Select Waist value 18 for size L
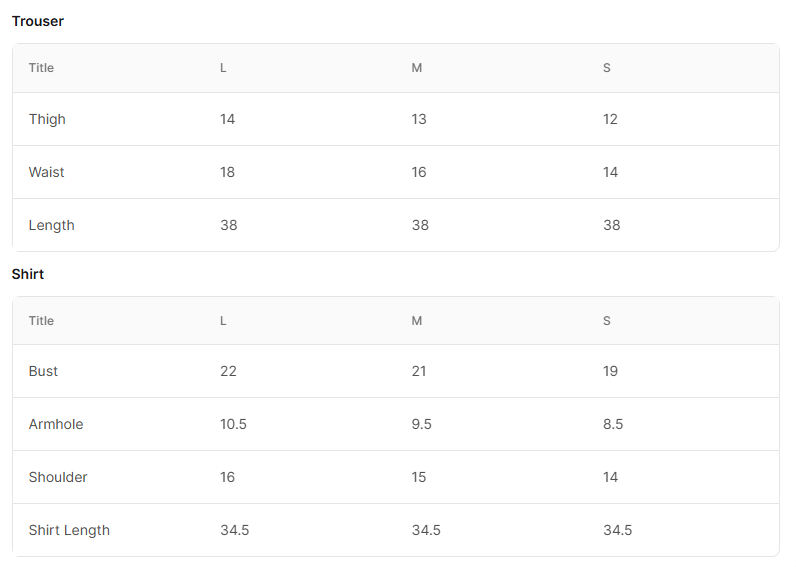Viewport: 796px width, 567px height. 227,172
